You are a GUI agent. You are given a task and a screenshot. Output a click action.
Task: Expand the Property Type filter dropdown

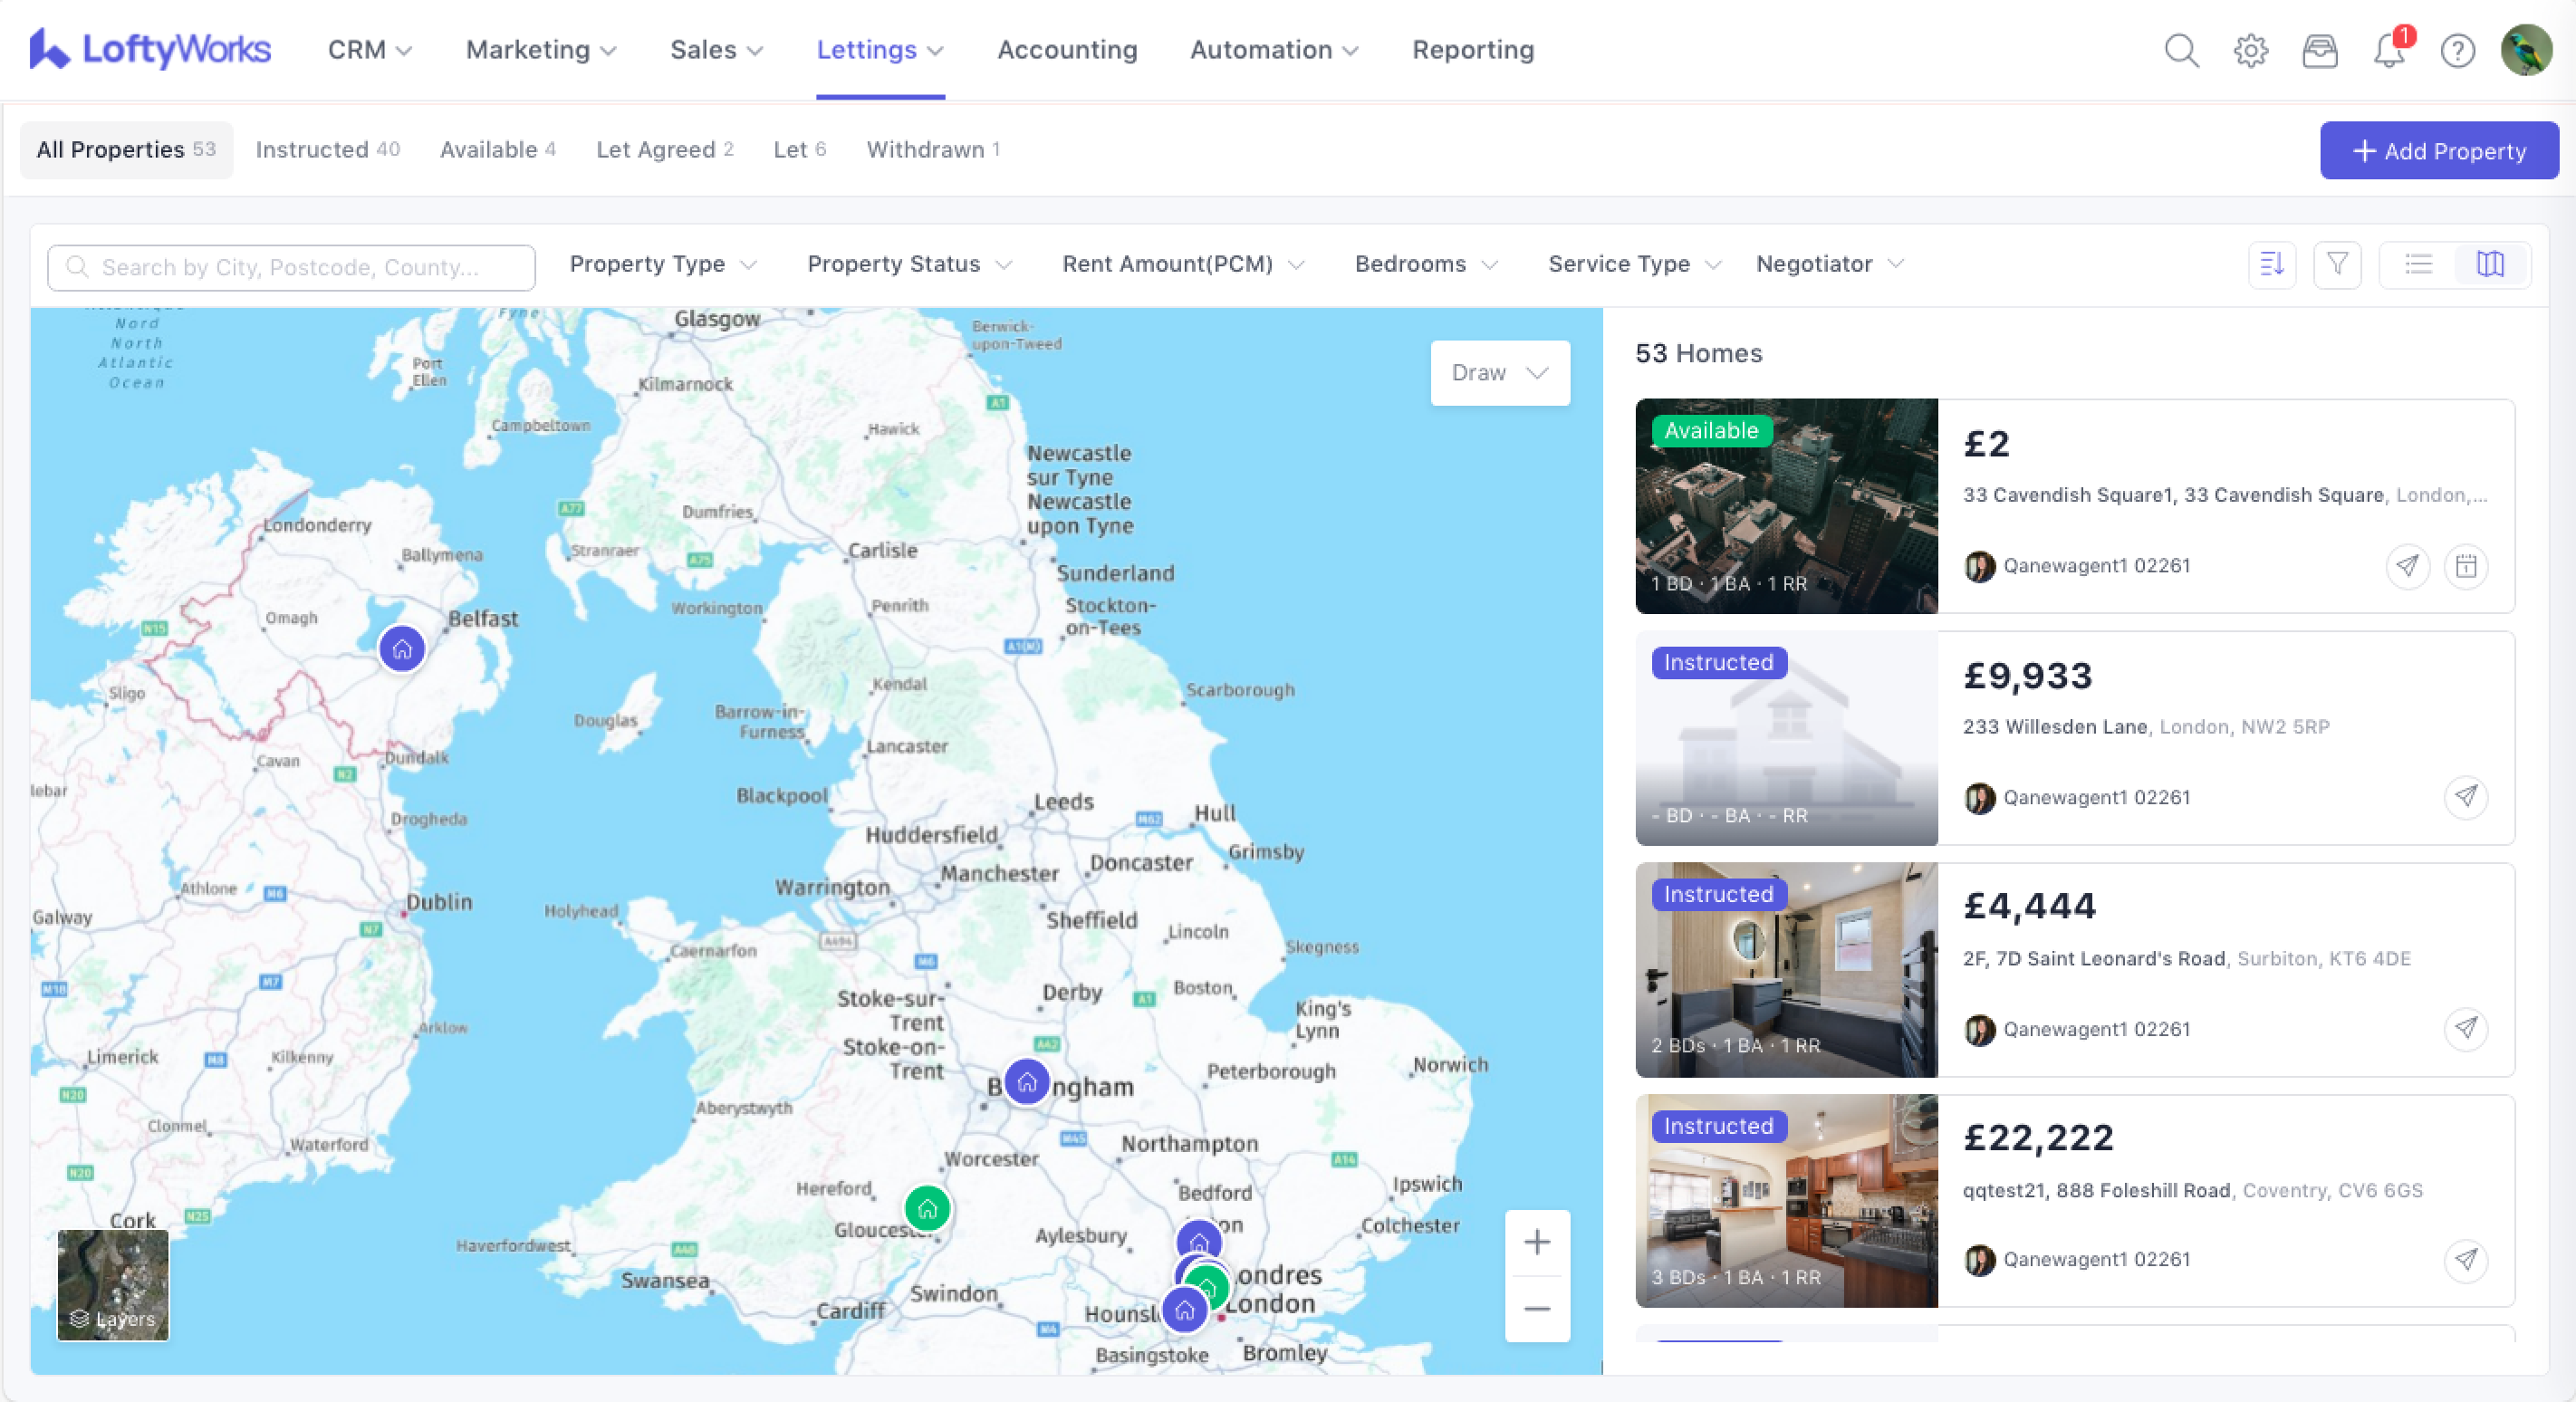(662, 265)
